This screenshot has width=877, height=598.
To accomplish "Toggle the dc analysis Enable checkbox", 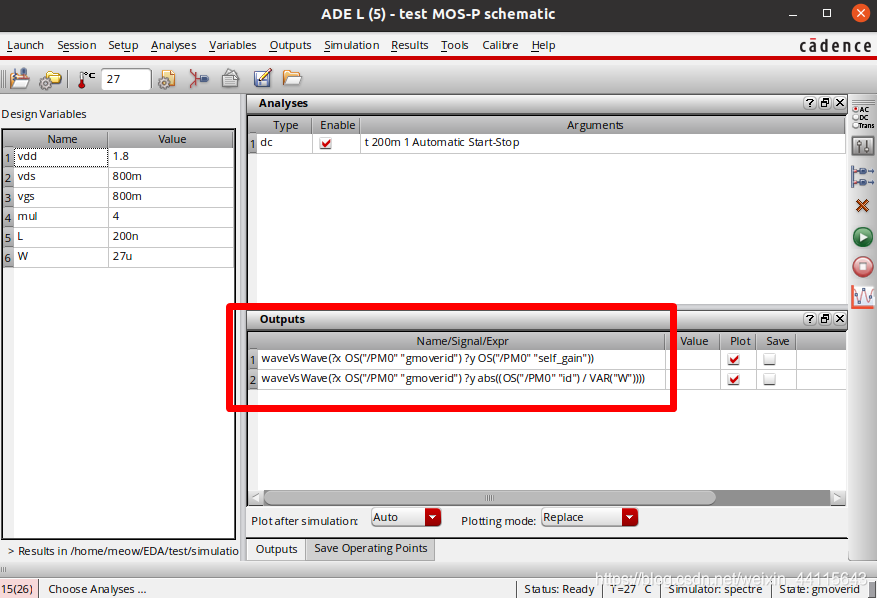I will coord(326,143).
